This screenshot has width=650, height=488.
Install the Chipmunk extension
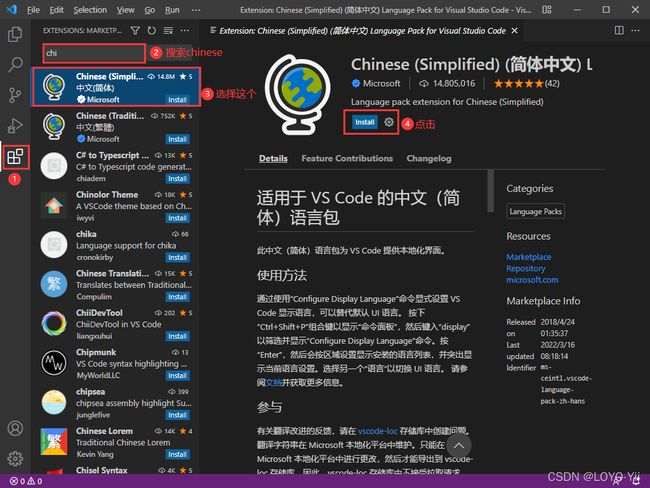tap(177, 375)
